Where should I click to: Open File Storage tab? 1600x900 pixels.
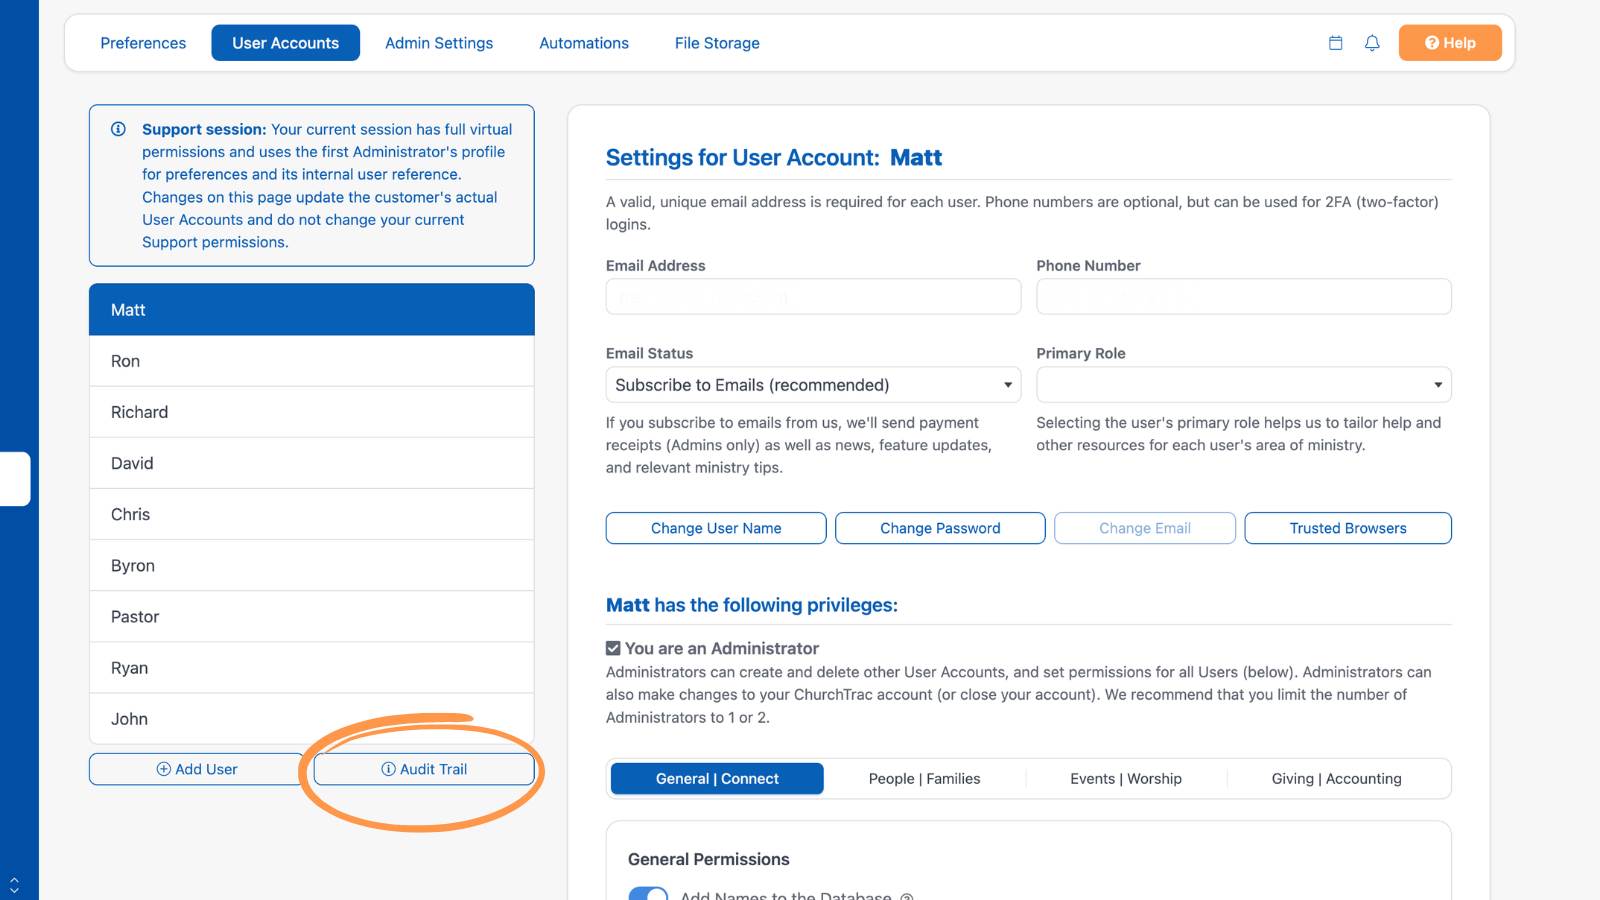tap(717, 43)
